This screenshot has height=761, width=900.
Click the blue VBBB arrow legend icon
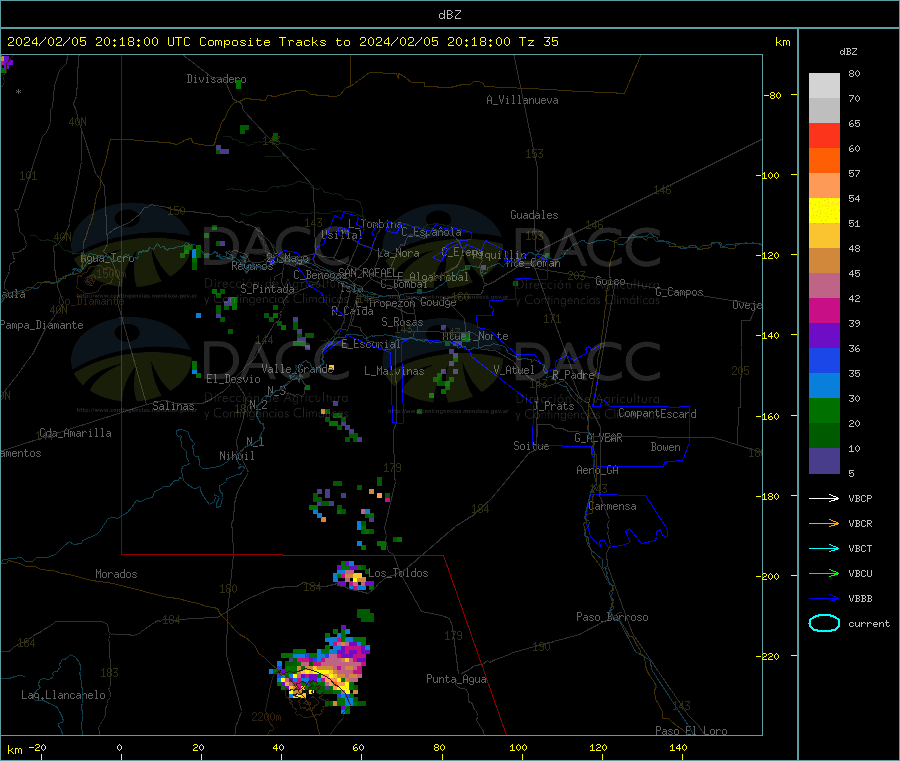click(x=824, y=599)
